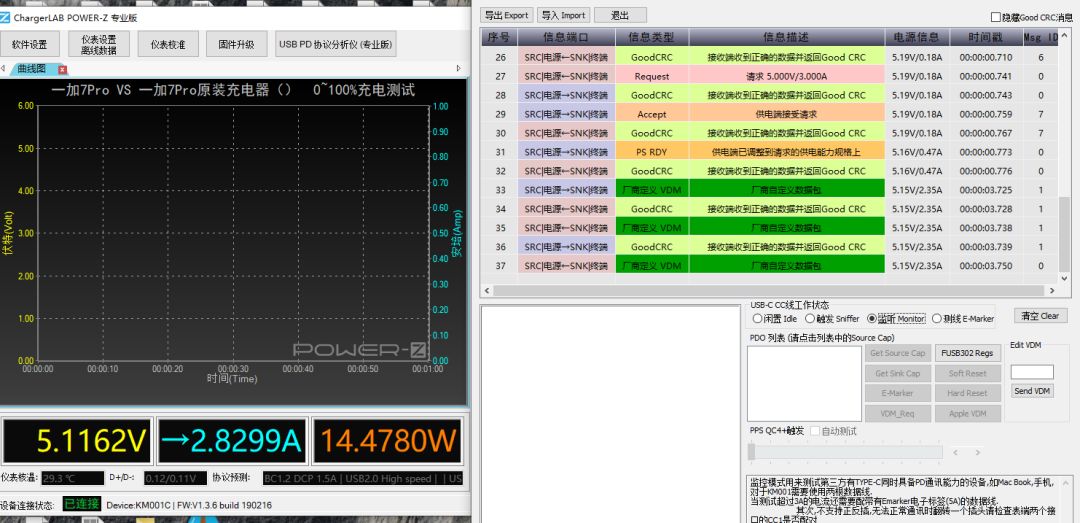1080x523 pixels.
Task: Click the Soft Reset button
Action: coord(967,373)
